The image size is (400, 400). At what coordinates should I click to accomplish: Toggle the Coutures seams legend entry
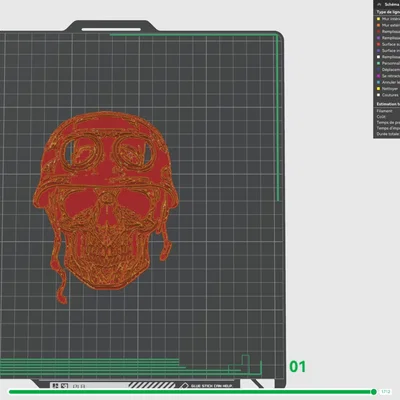387,95
